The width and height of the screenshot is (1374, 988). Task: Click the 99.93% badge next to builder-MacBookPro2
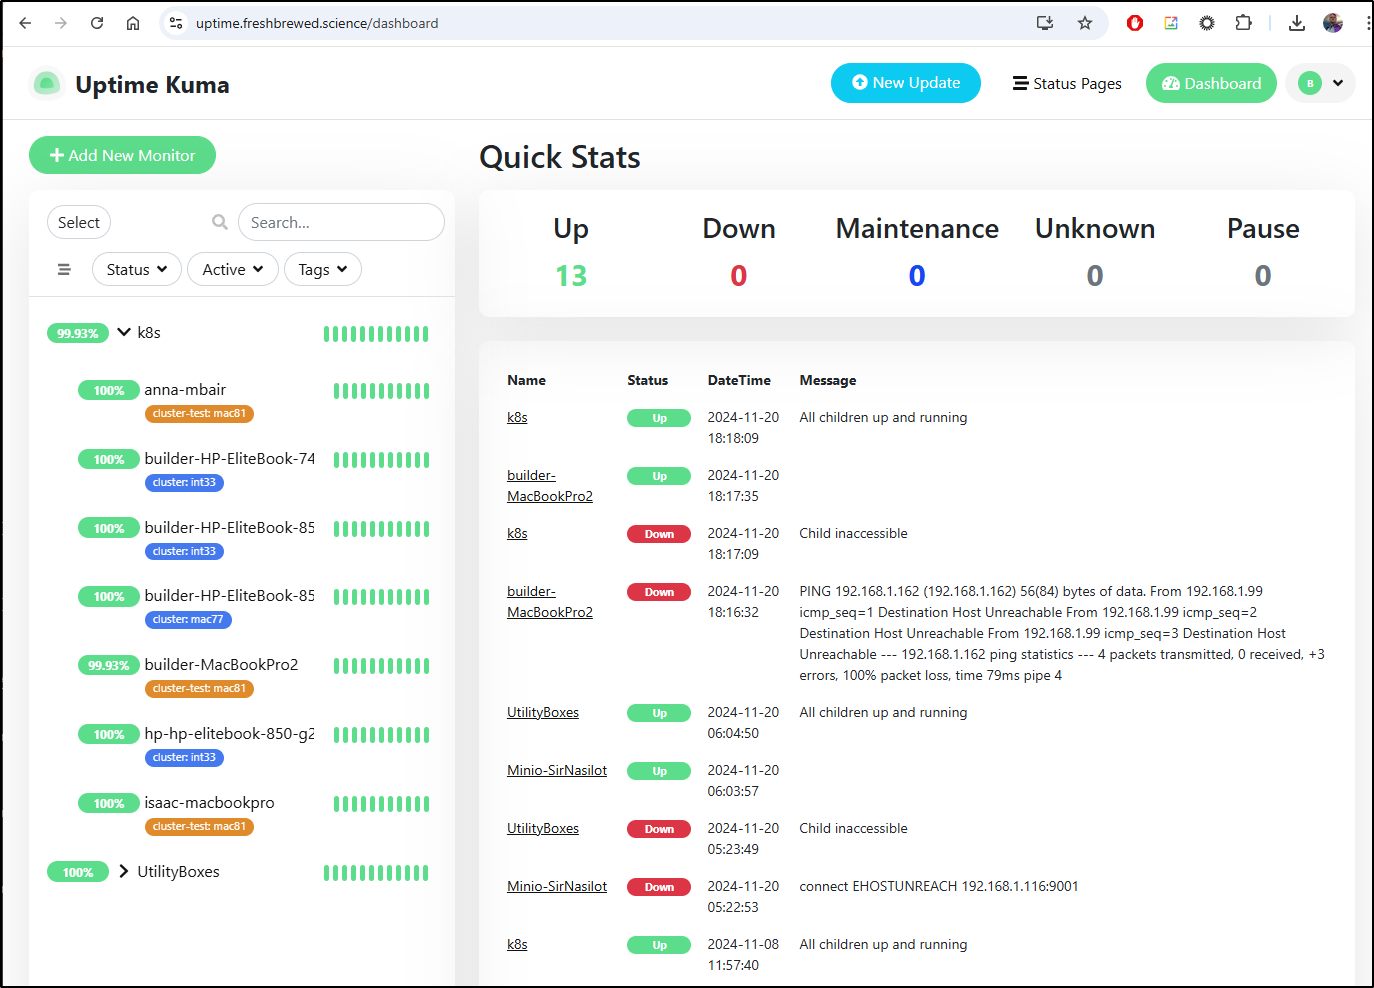[109, 665]
